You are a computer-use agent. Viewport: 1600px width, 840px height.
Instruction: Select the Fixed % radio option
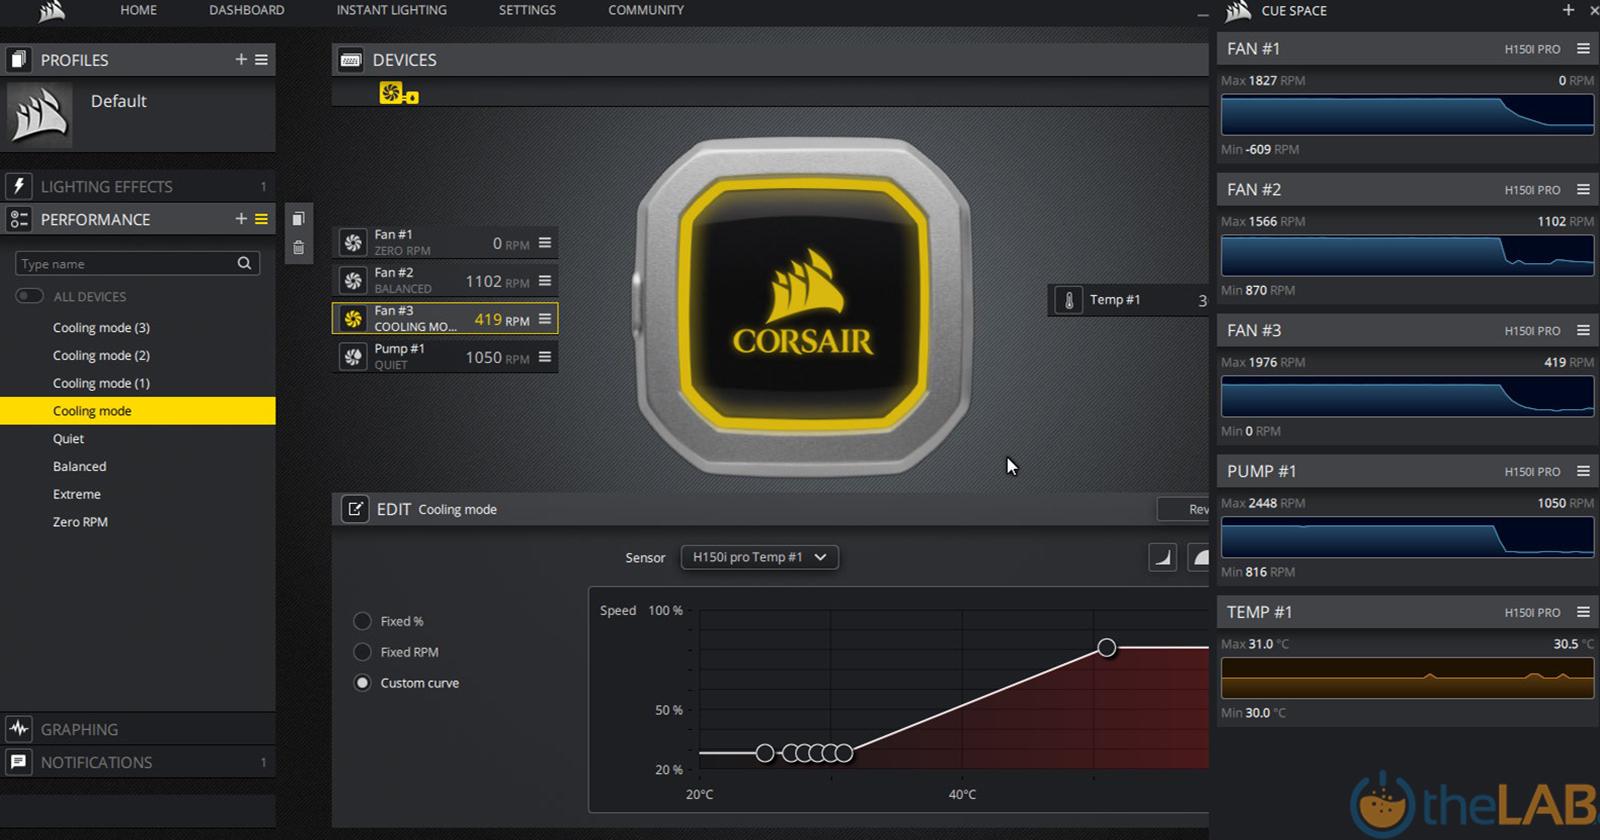click(x=362, y=621)
